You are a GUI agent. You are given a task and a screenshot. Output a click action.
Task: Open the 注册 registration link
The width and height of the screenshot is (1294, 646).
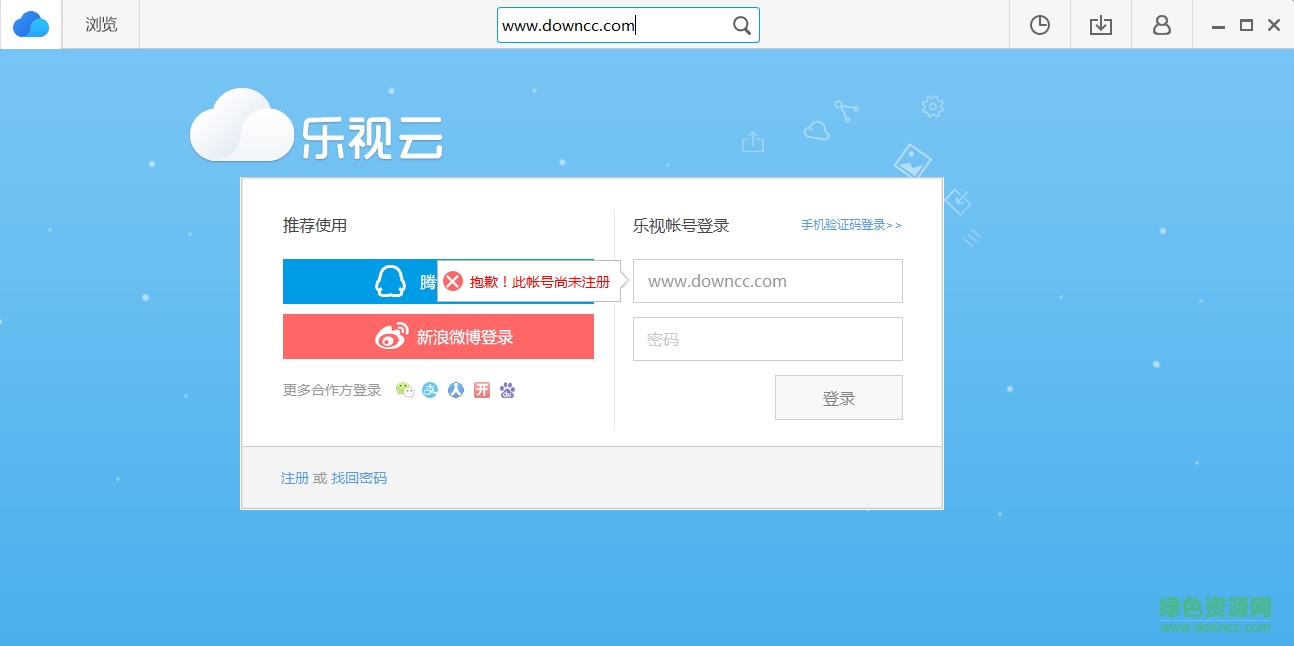(x=295, y=478)
